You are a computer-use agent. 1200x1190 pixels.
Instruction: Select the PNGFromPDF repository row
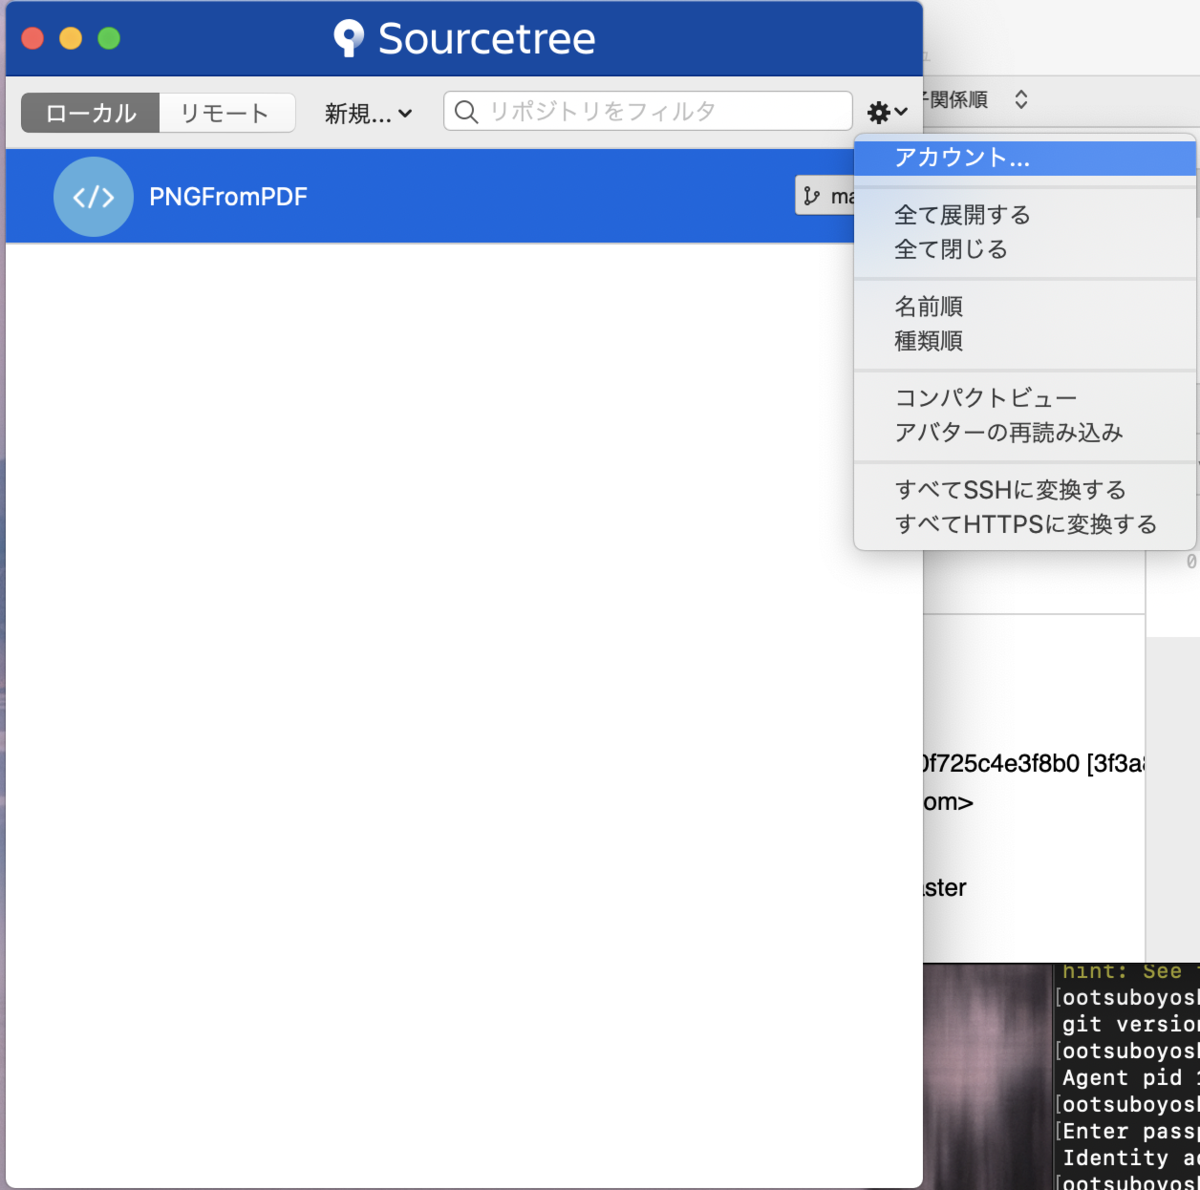[430, 196]
